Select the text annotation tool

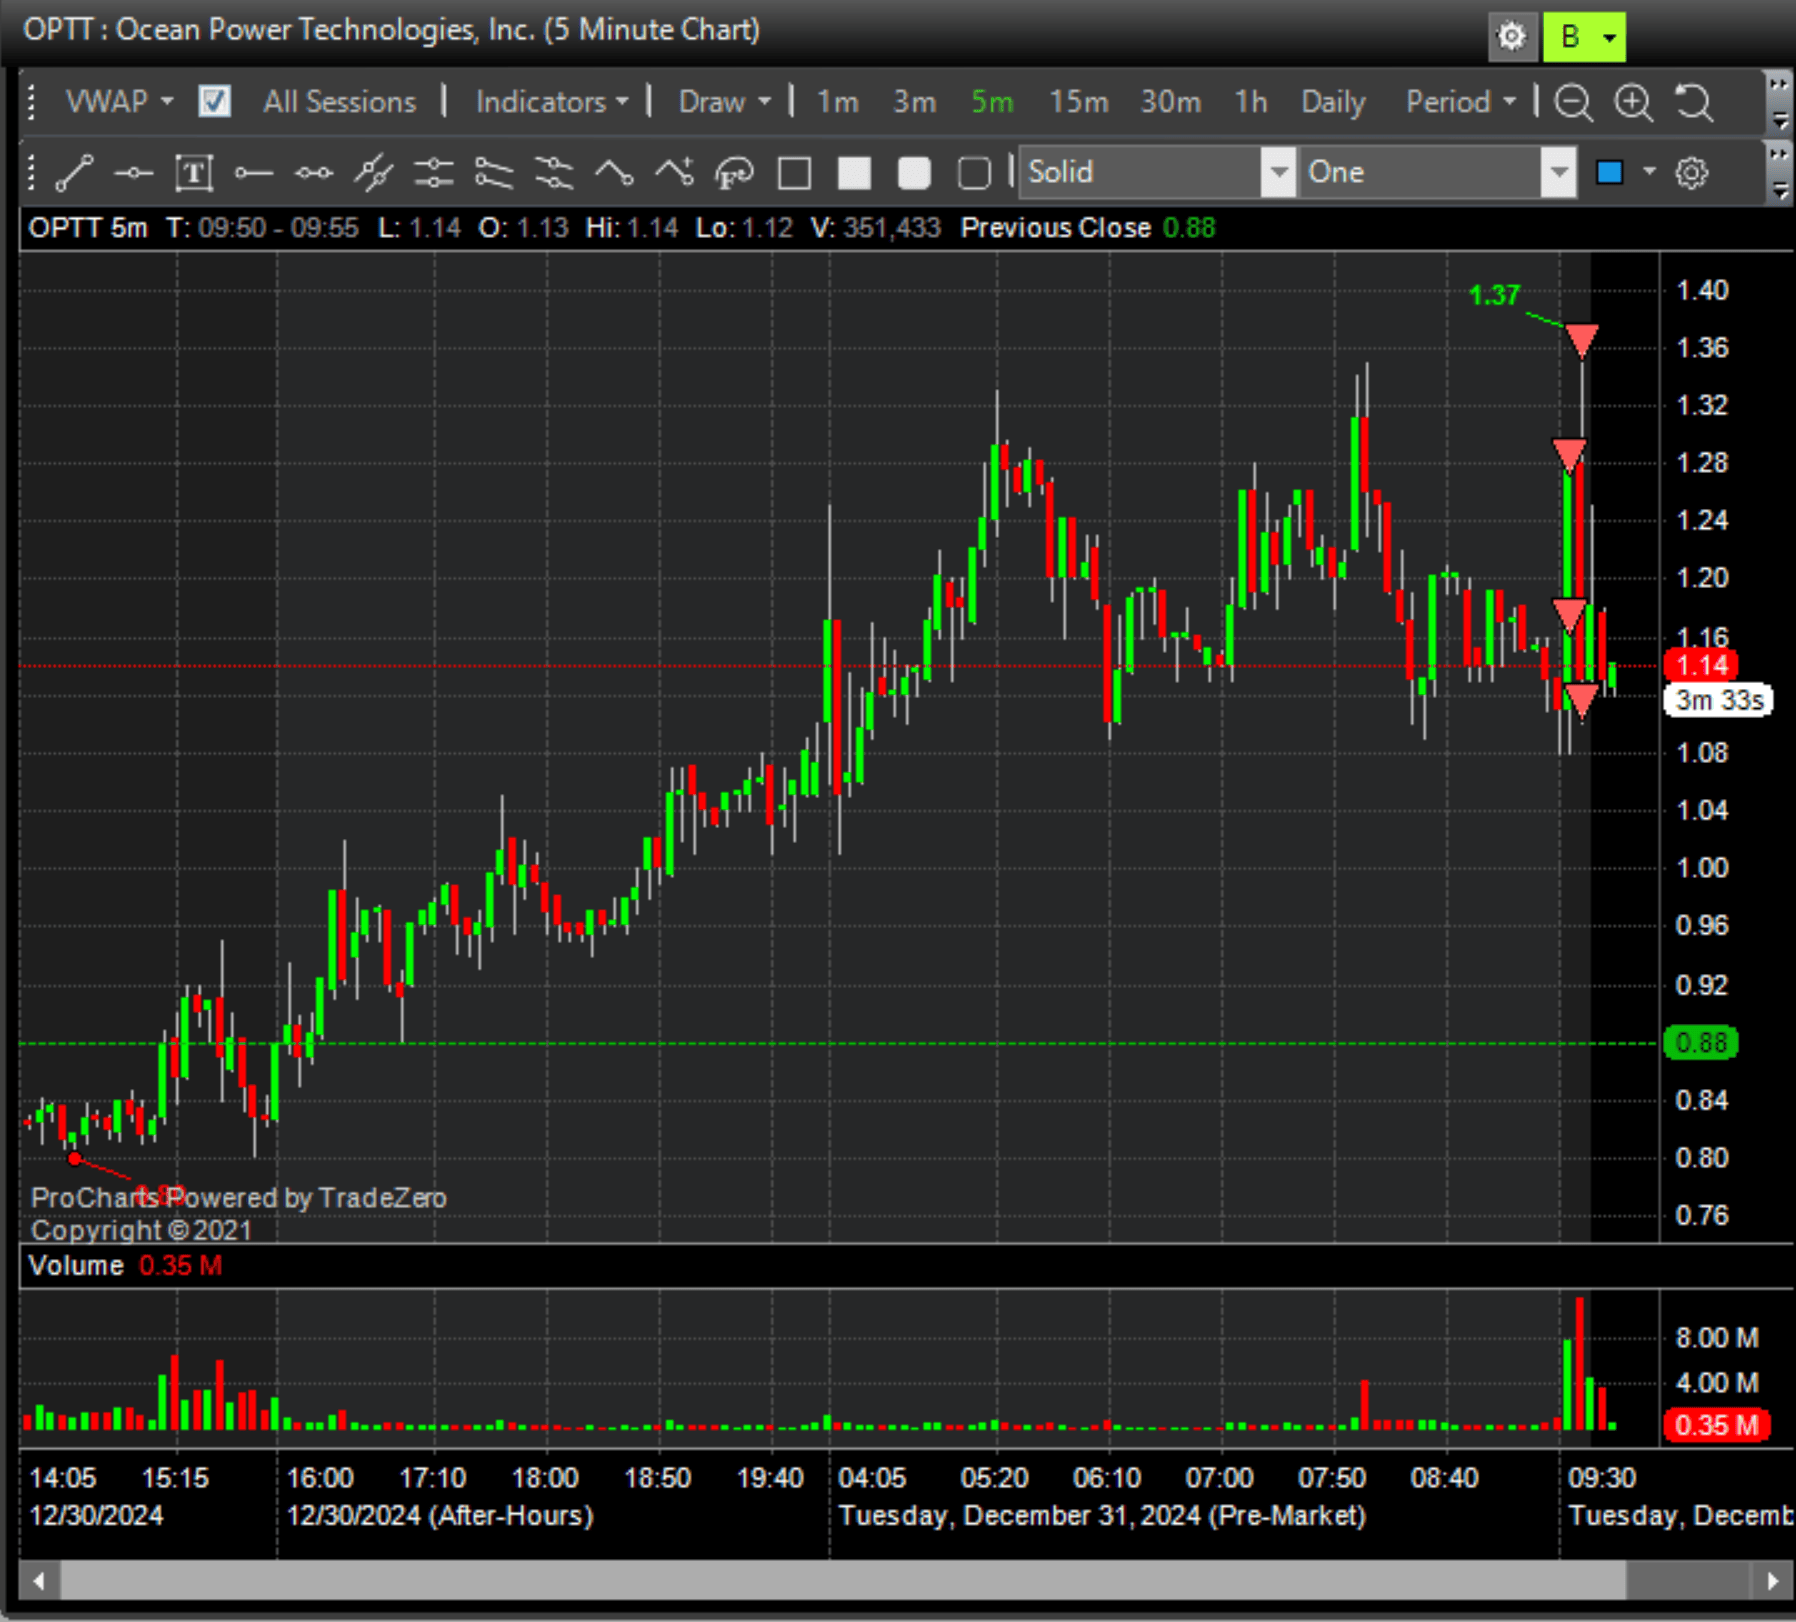(193, 173)
